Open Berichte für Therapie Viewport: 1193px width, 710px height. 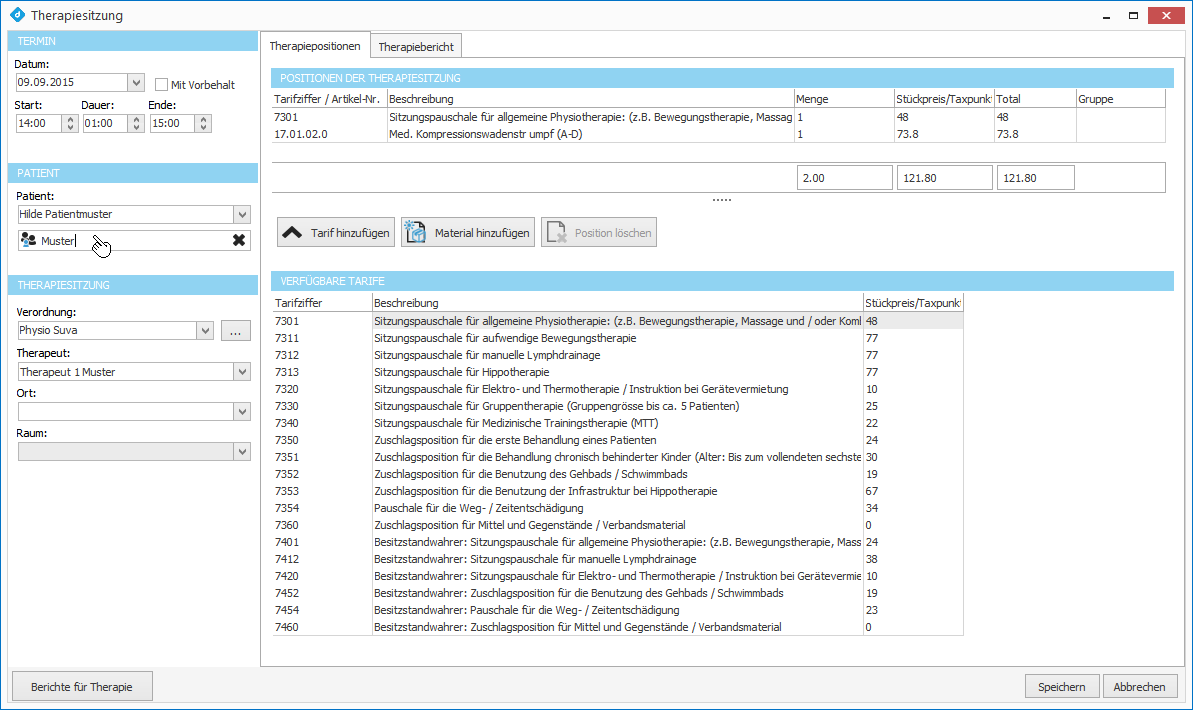point(83,687)
